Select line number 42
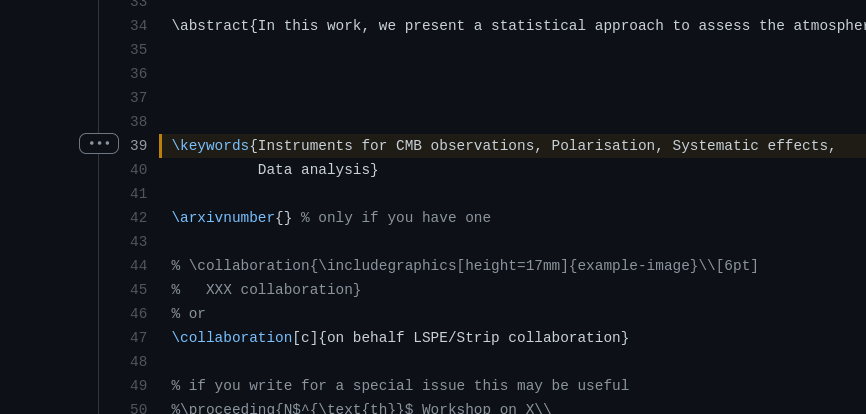 pyautogui.click(x=138, y=218)
